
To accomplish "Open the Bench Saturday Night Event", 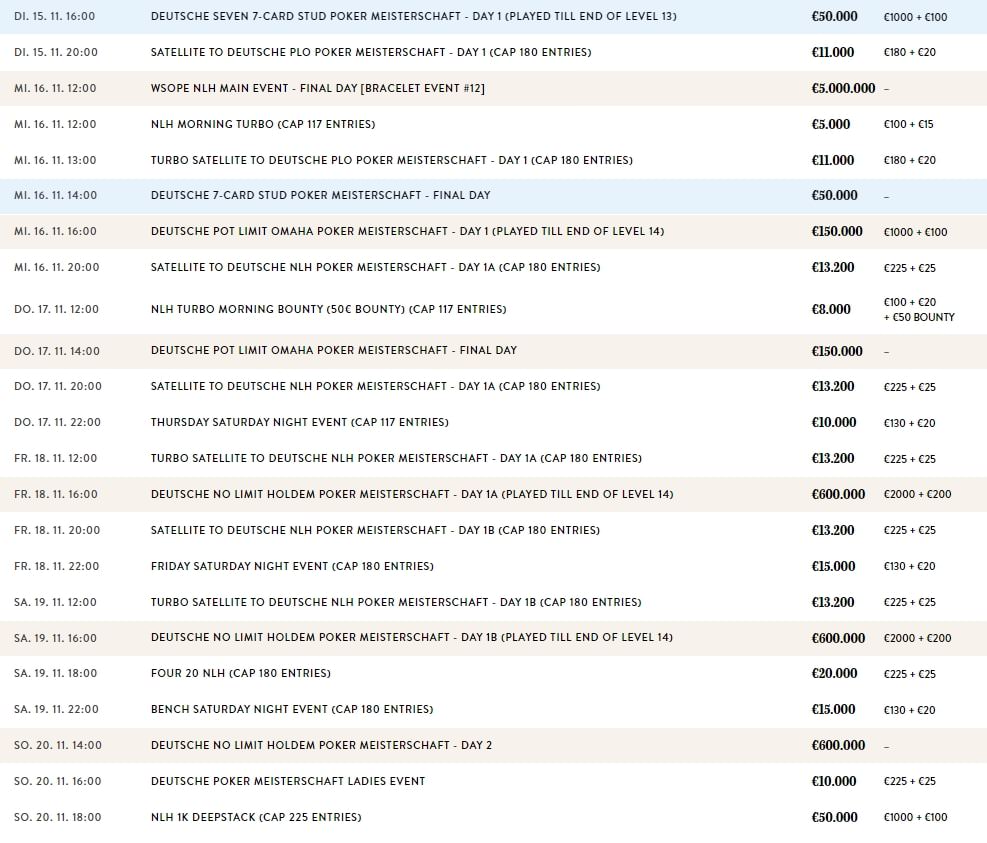I will [x=292, y=709].
